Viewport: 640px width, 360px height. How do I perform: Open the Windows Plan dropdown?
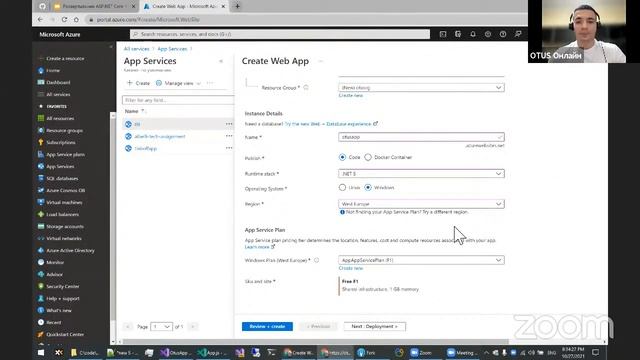point(421,260)
